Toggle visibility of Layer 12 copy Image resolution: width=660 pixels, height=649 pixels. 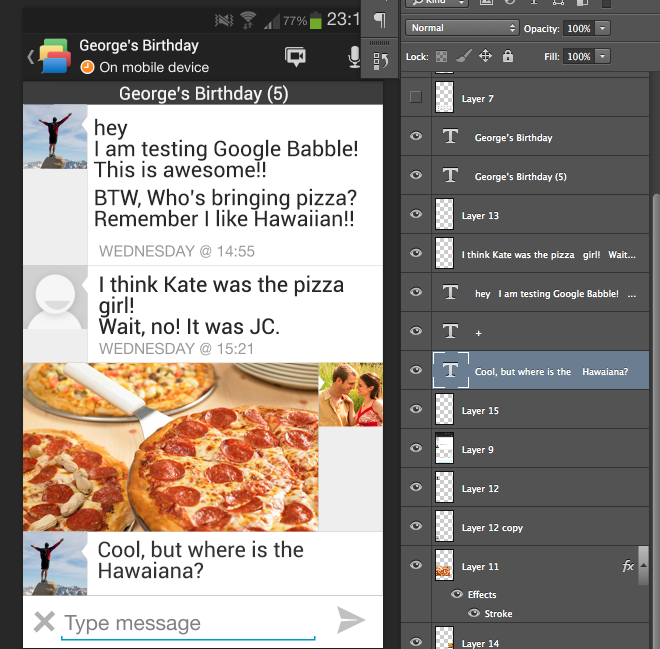coord(416,526)
